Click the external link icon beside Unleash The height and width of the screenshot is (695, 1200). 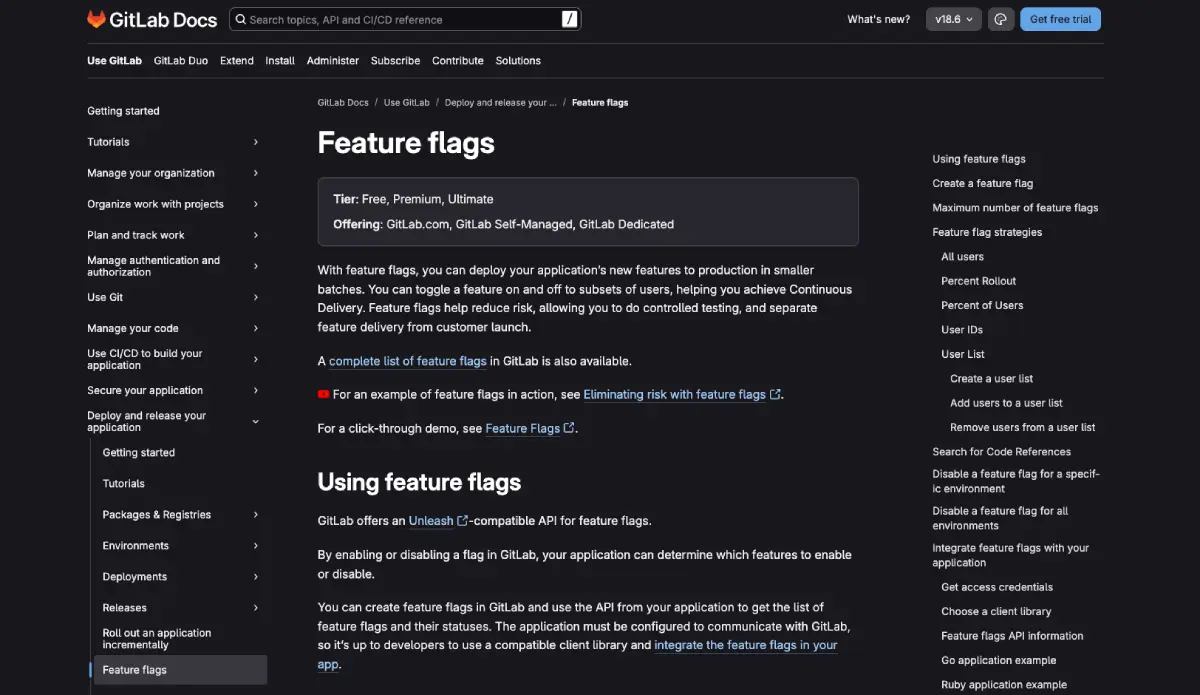tap(460, 520)
